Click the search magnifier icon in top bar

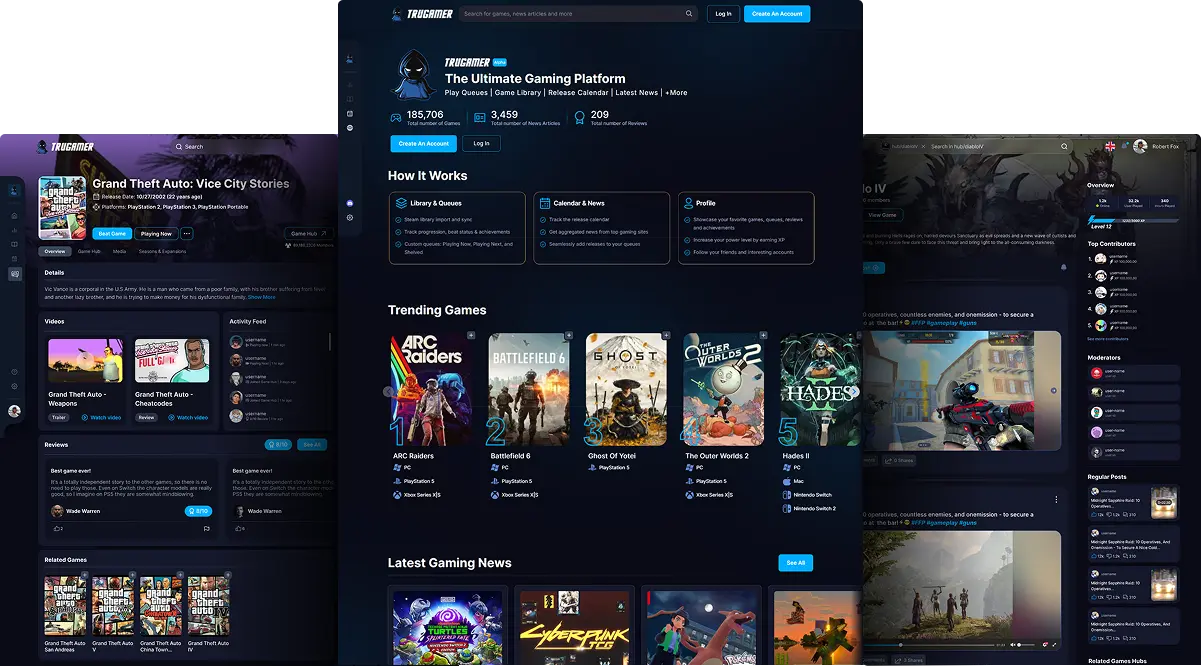pos(689,14)
